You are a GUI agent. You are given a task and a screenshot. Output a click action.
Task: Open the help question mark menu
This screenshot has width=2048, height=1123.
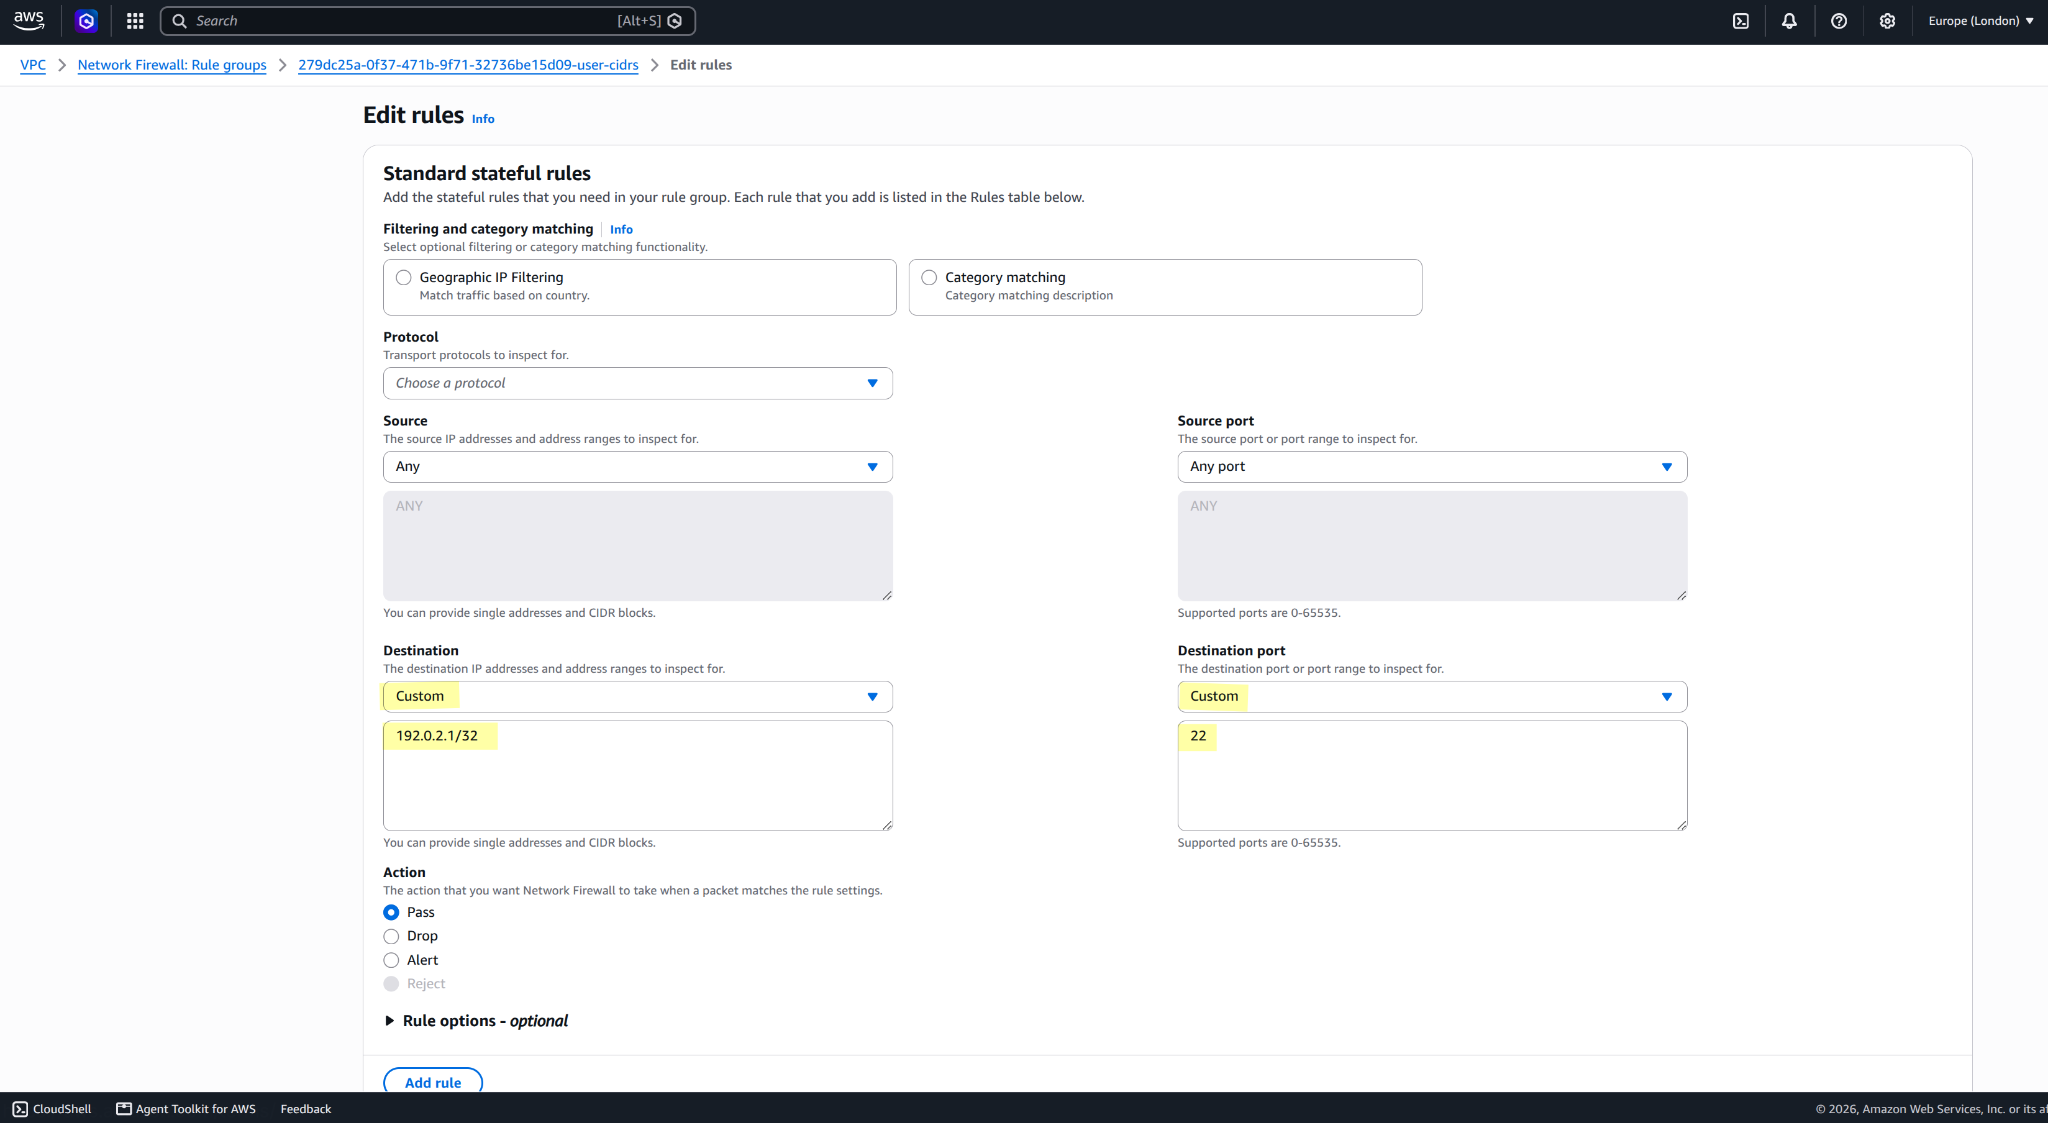1839,21
